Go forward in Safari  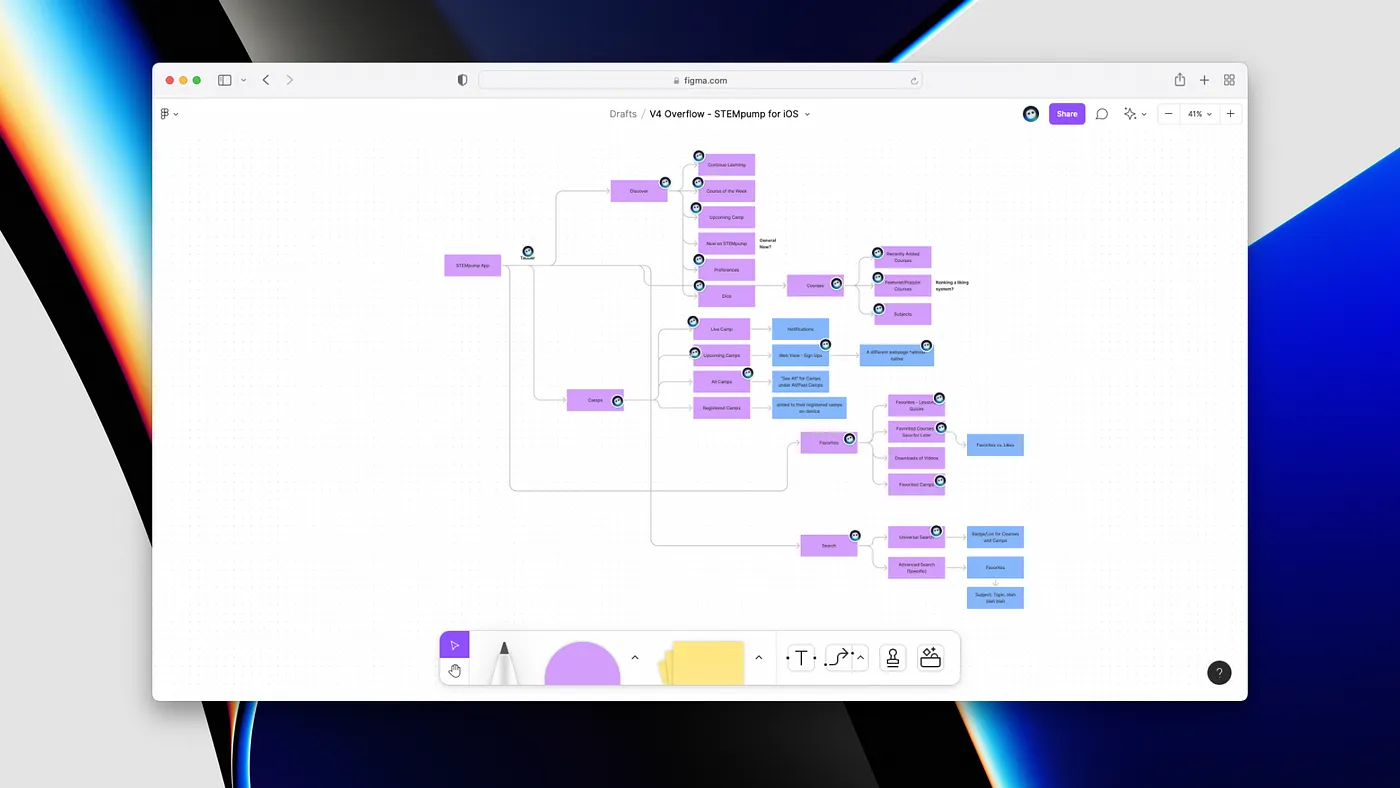290,80
